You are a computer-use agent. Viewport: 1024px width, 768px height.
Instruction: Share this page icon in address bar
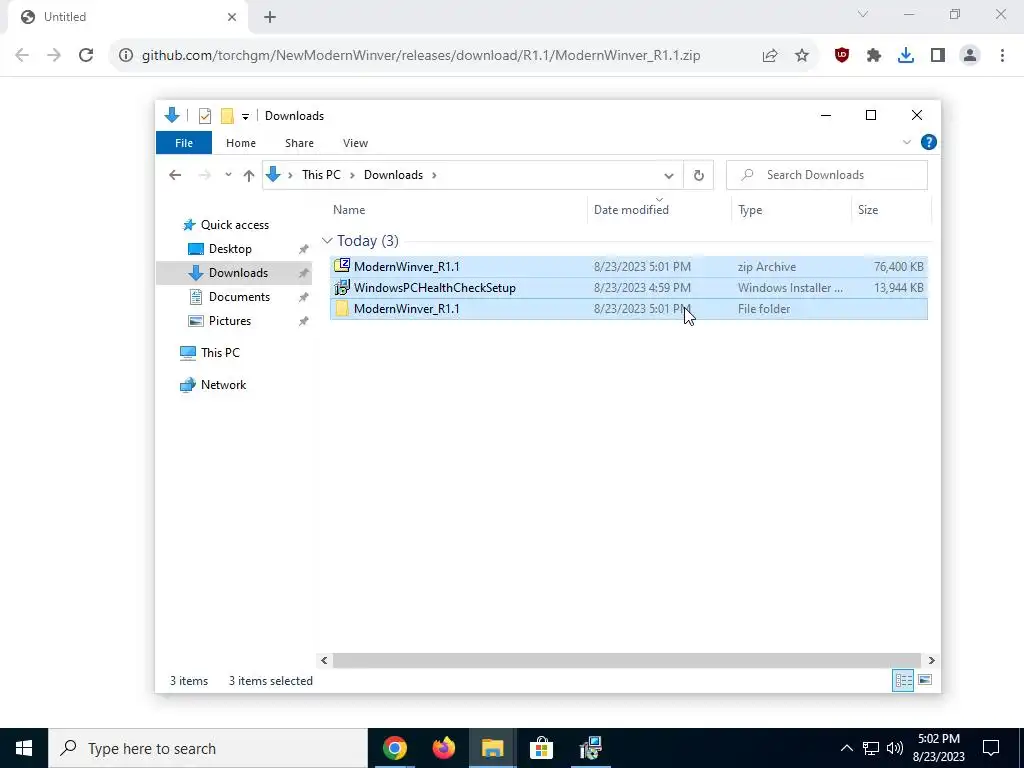coord(770,56)
